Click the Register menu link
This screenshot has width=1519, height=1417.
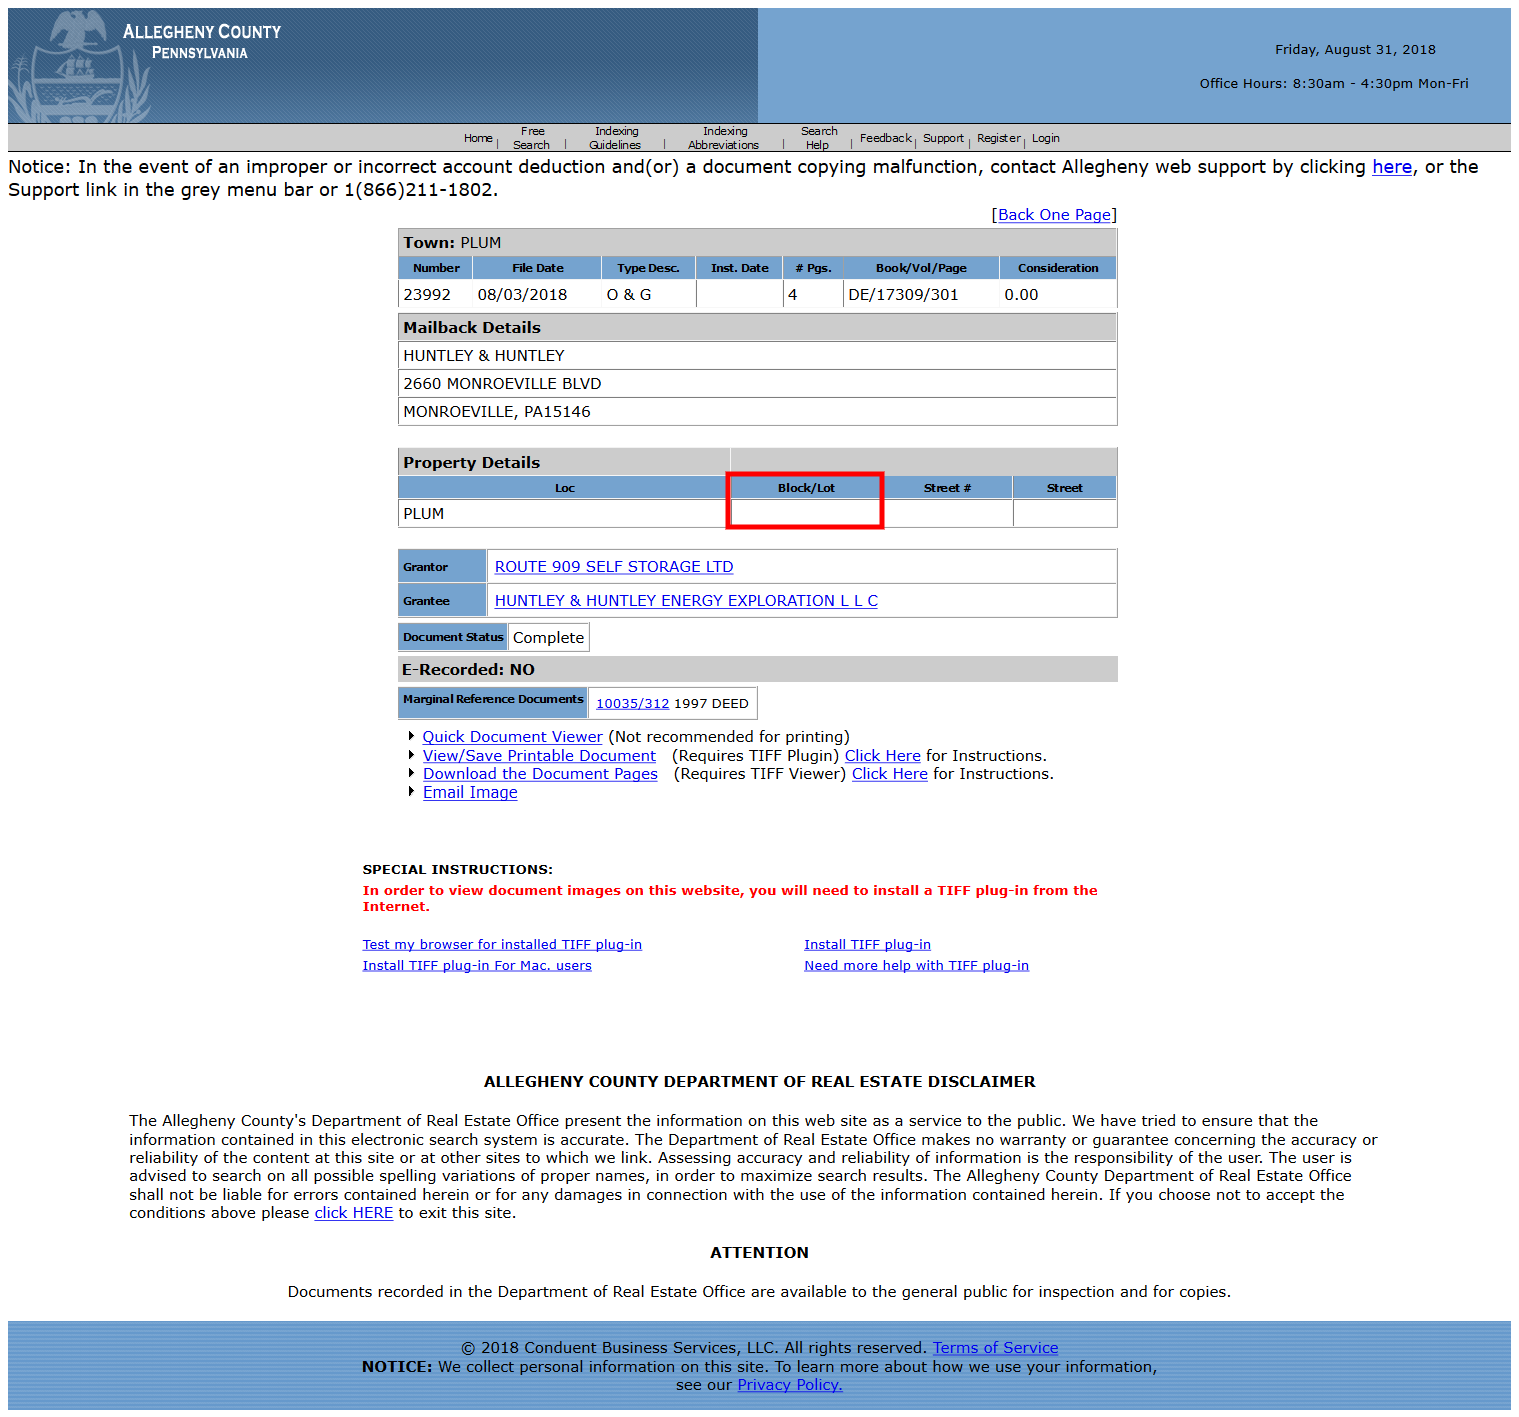(997, 139)
